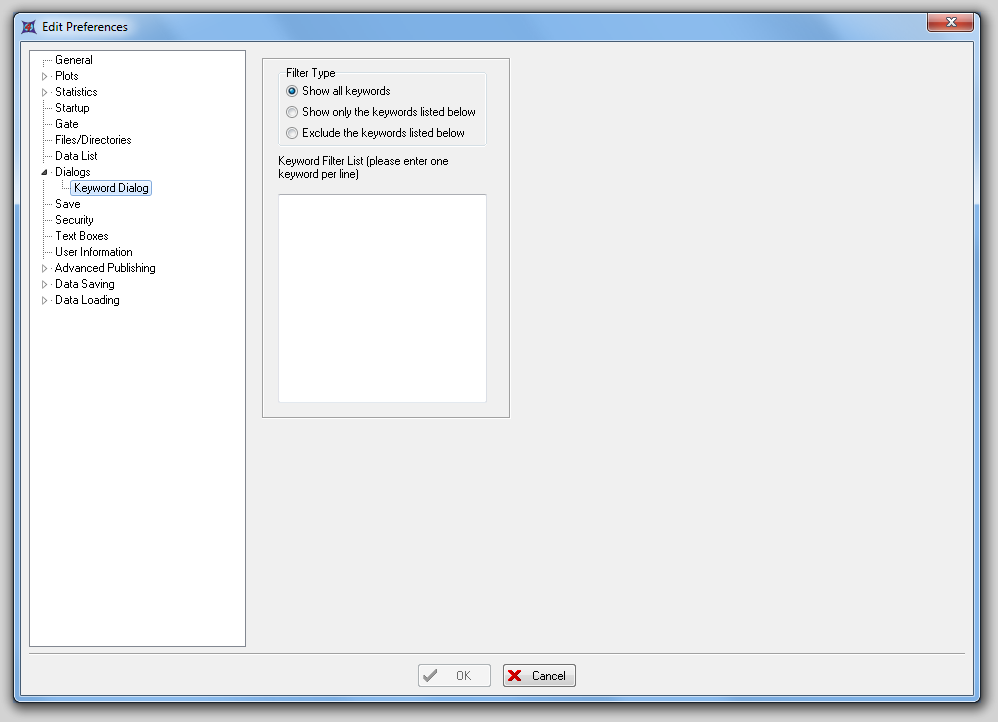Select the Keyword Dialog tree item
Screen dimensions: 998x722
click(x=111, y=188)
